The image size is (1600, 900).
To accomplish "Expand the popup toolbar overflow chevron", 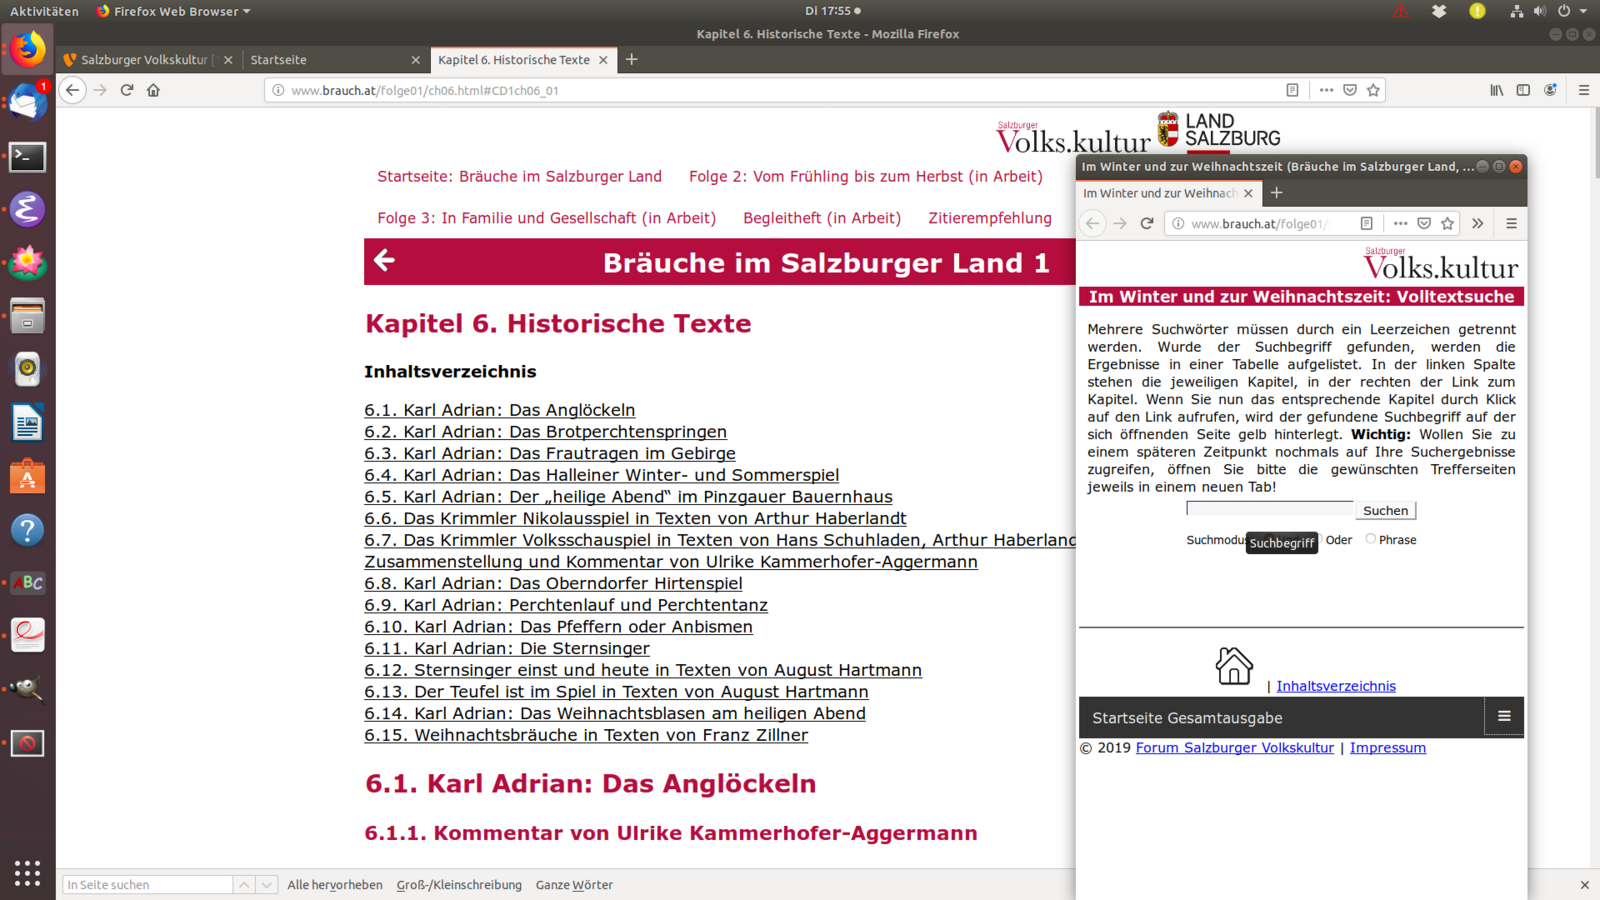I will (1477, 224).
